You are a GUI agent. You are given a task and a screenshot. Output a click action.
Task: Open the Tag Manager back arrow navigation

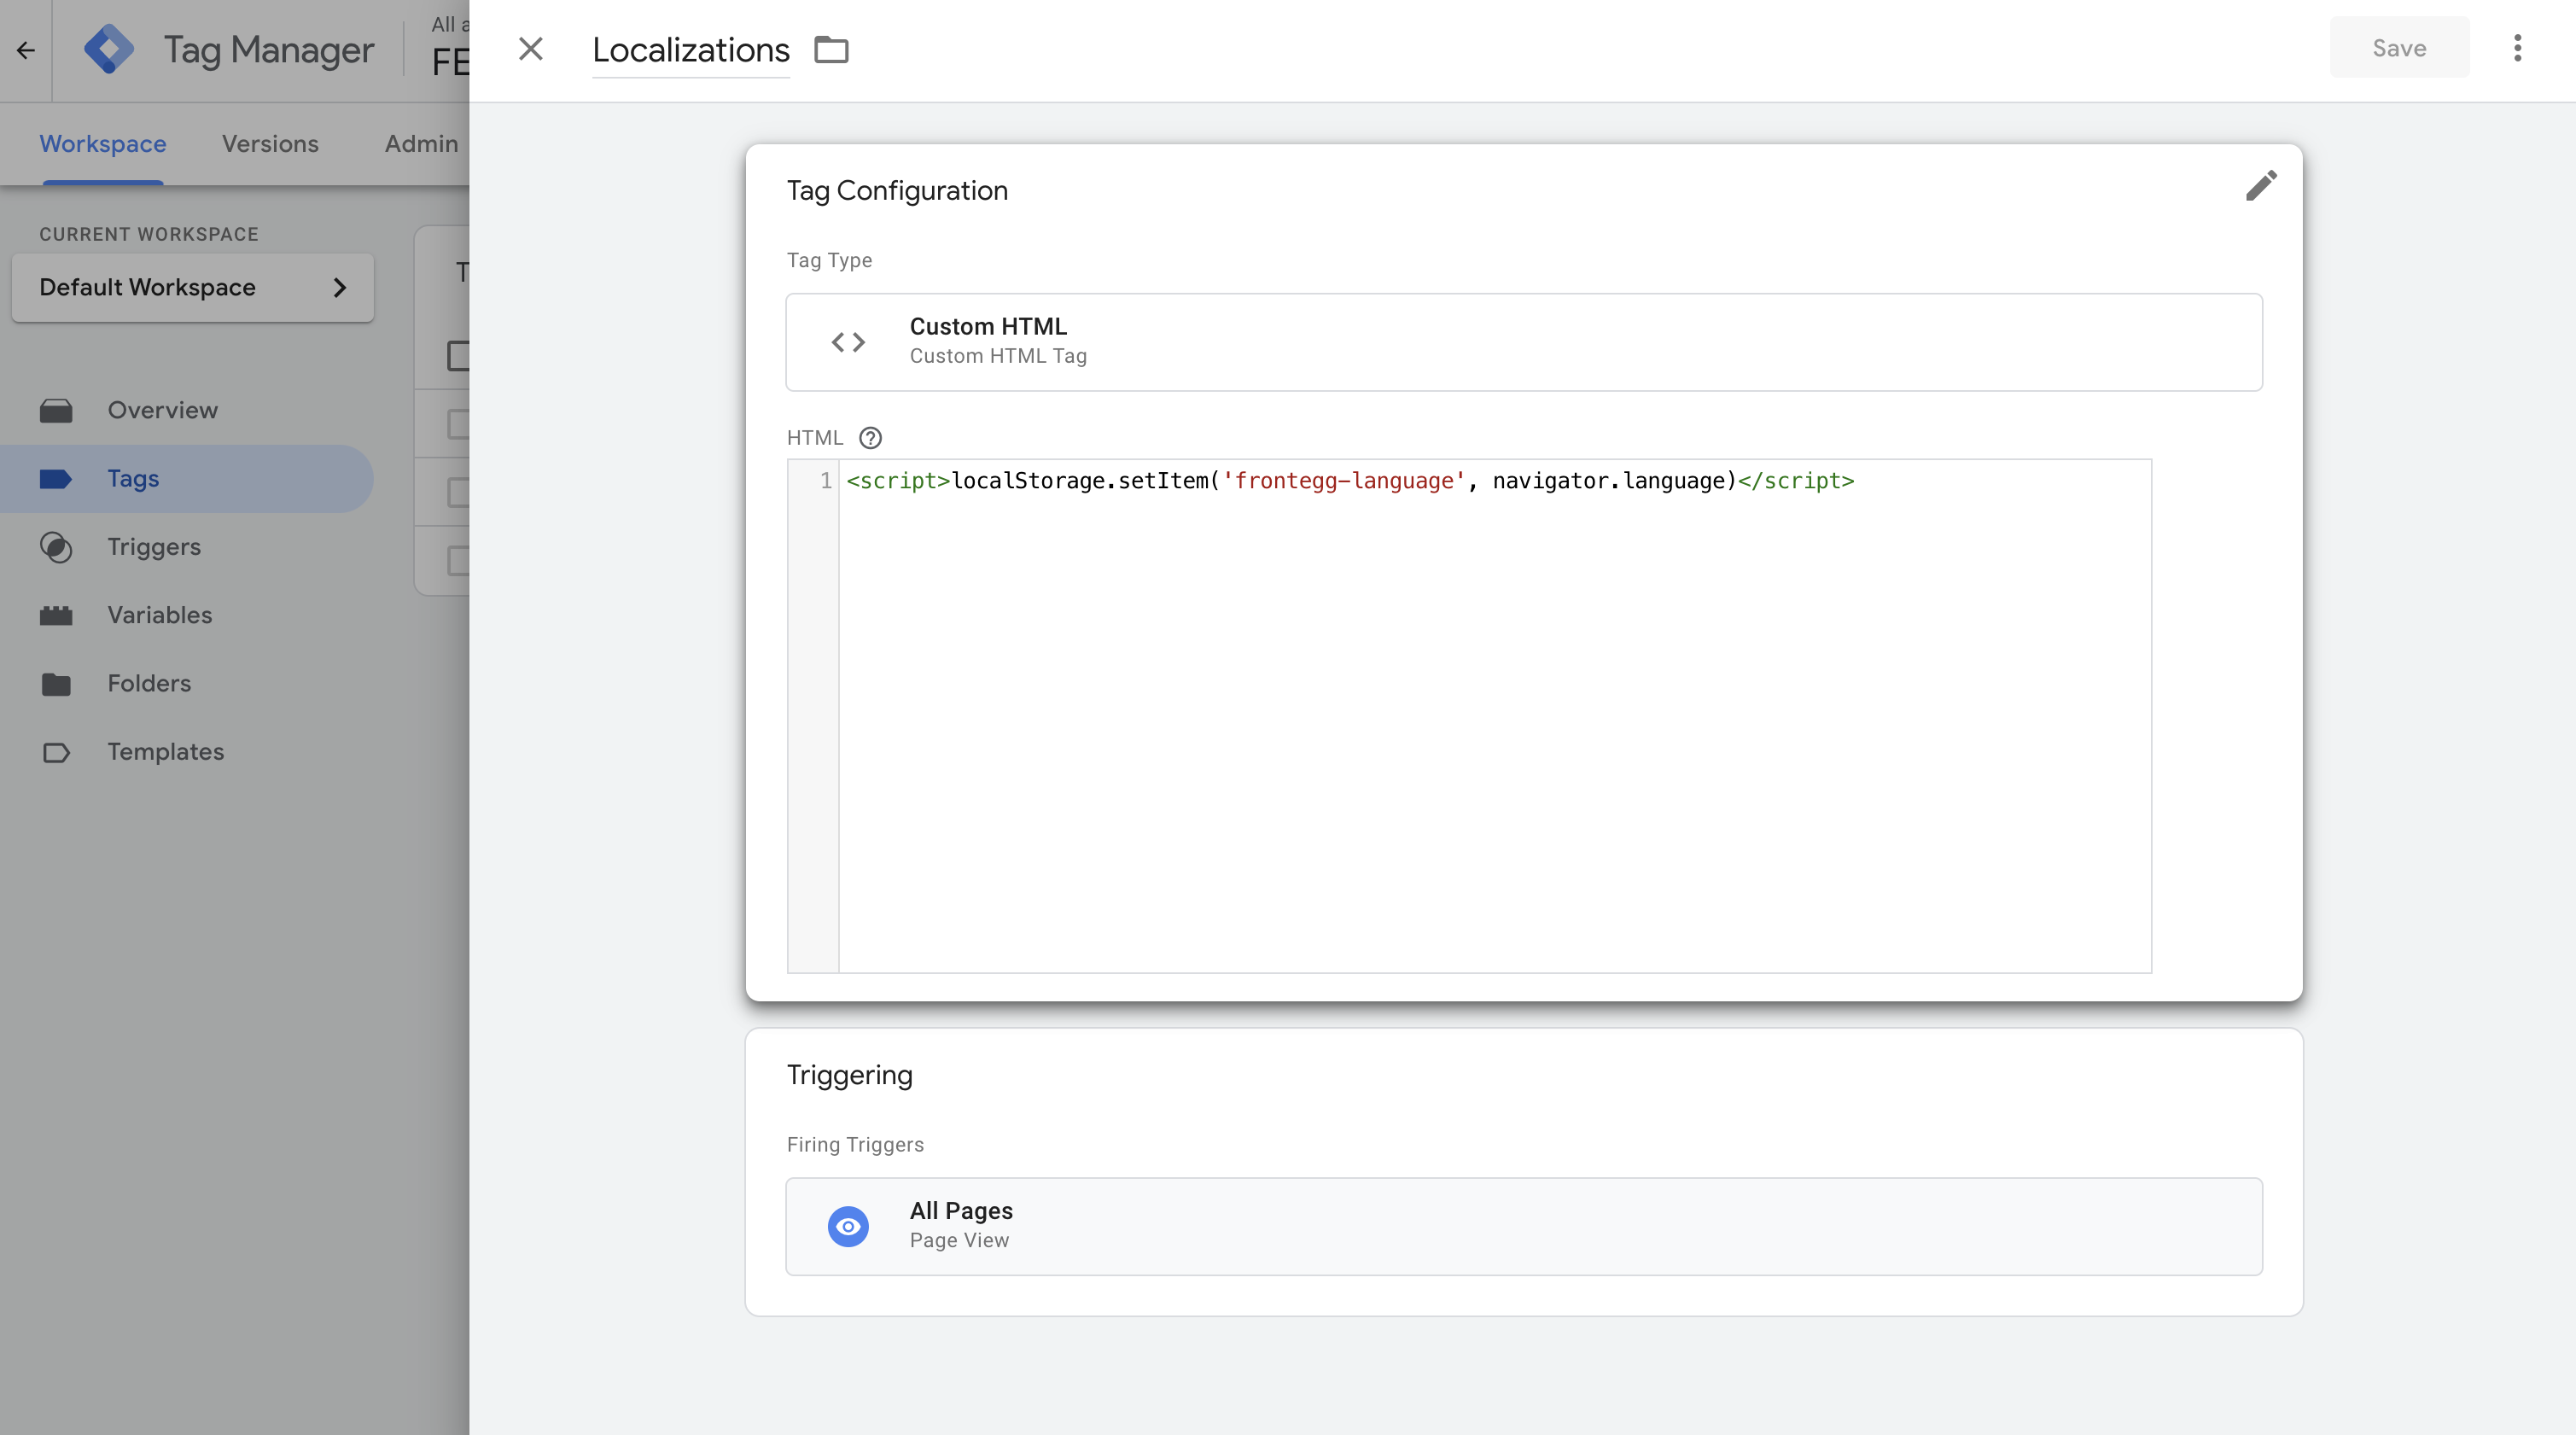26,48
